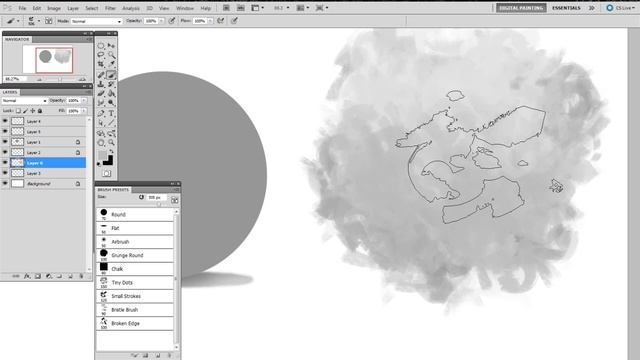The image size is (640, 360).
Task: Create new layer from Layers panel
Action: 70,276
